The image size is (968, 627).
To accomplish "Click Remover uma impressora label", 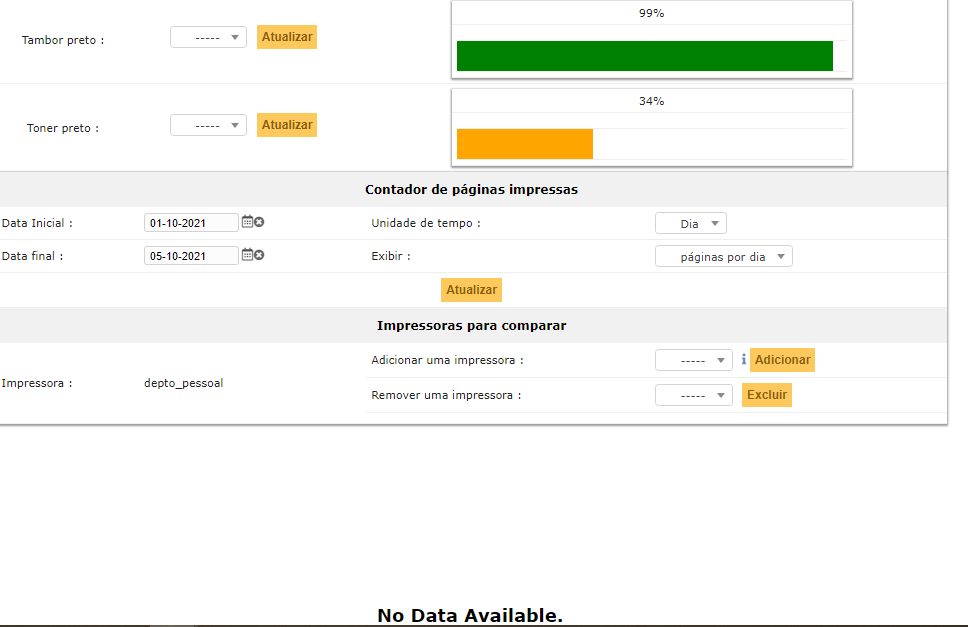I will pos(446,396).
